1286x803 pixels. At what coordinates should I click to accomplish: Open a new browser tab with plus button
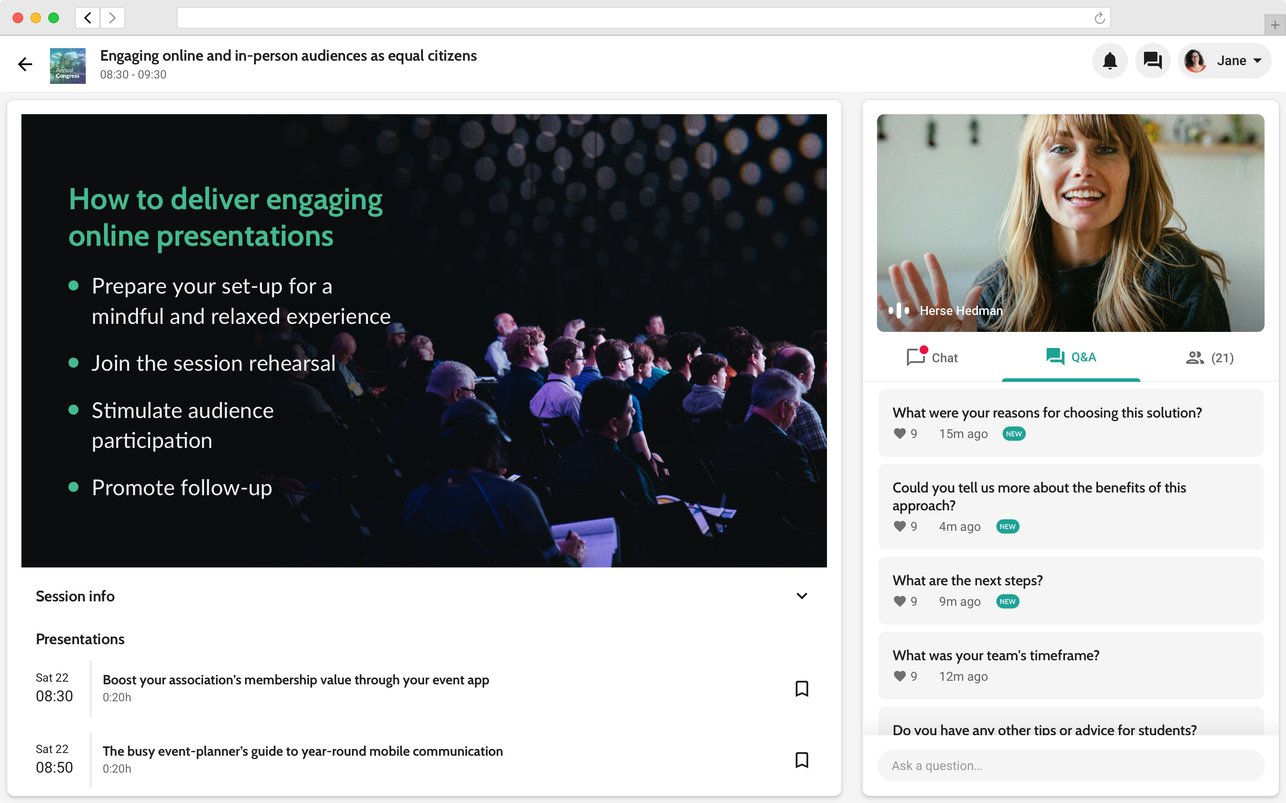1273,24
